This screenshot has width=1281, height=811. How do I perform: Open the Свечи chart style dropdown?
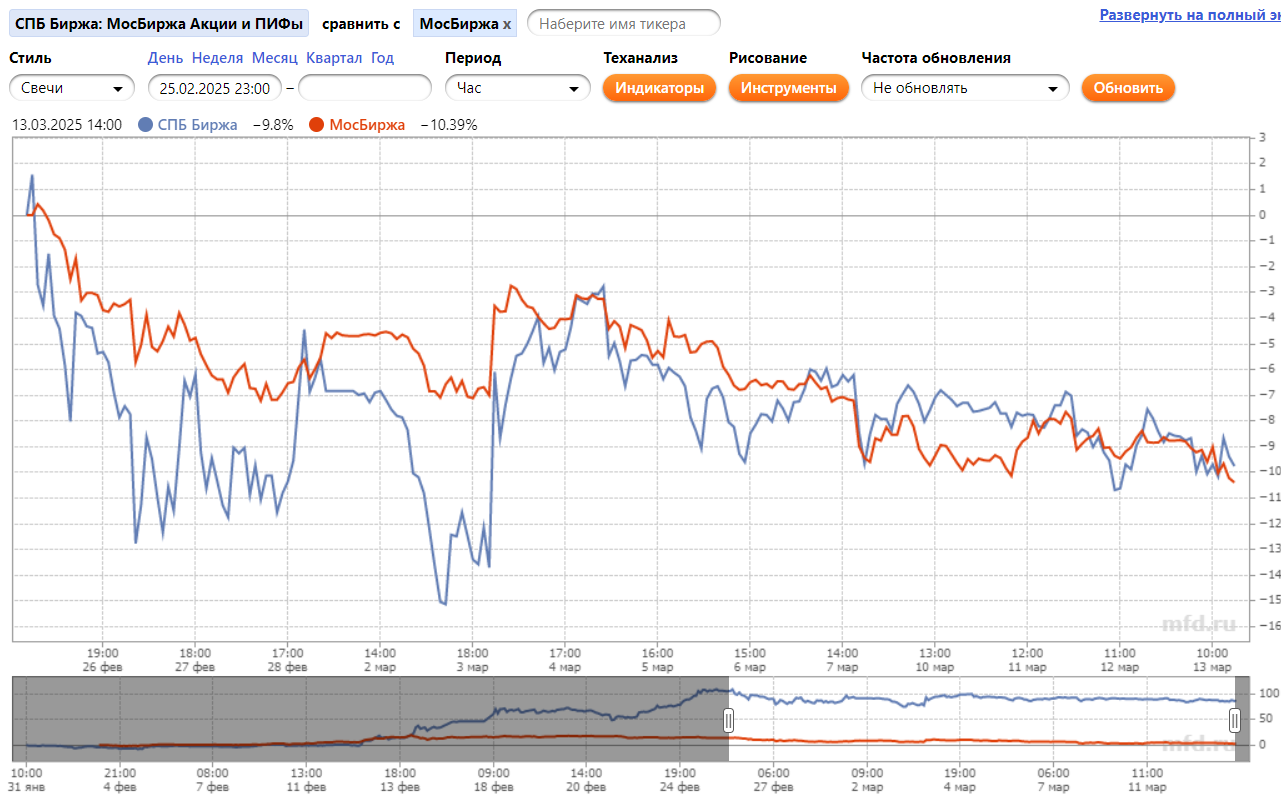coord(72,88)
